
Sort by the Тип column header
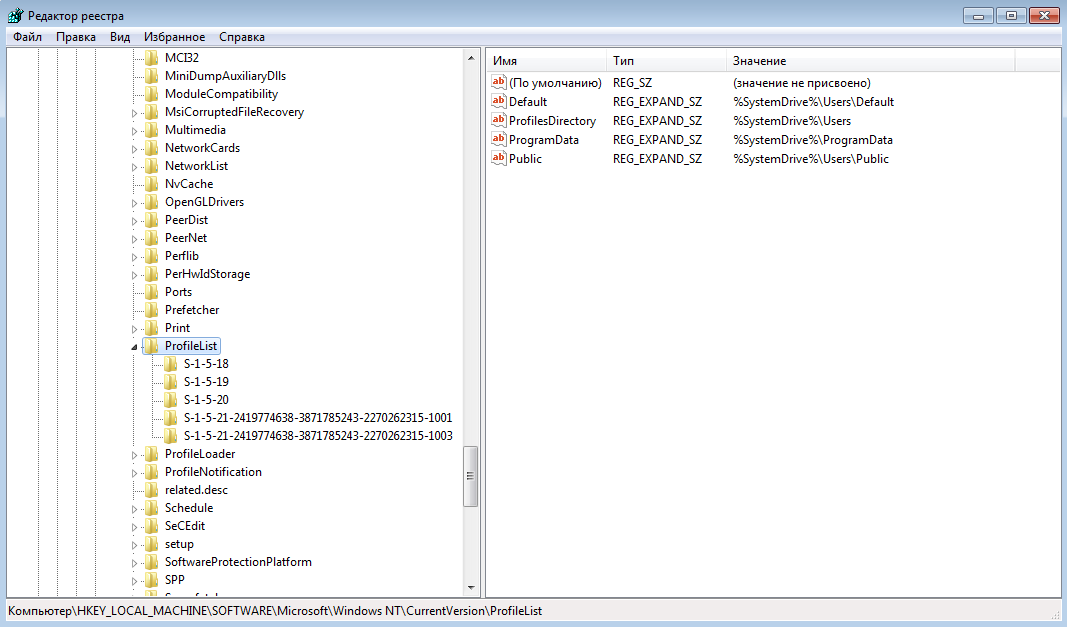pos(666,61)
